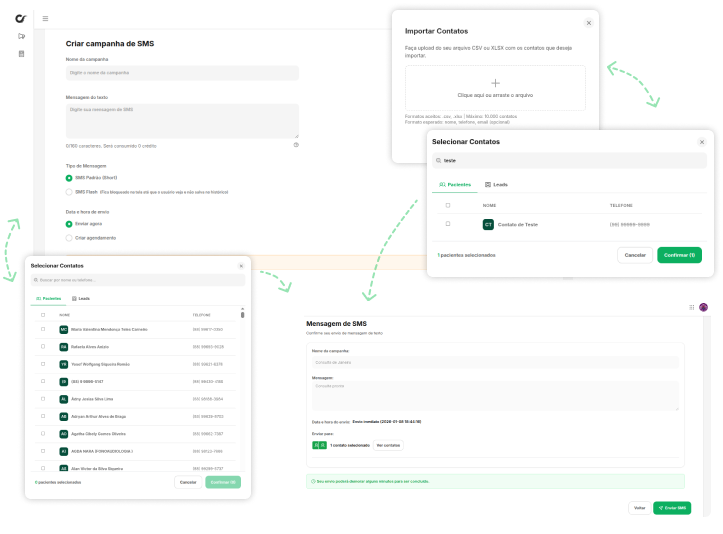Toggle the select-all checkbox in the contact list header
The width and height of the screenshot is (723, 534).
[x=43, y=315]
